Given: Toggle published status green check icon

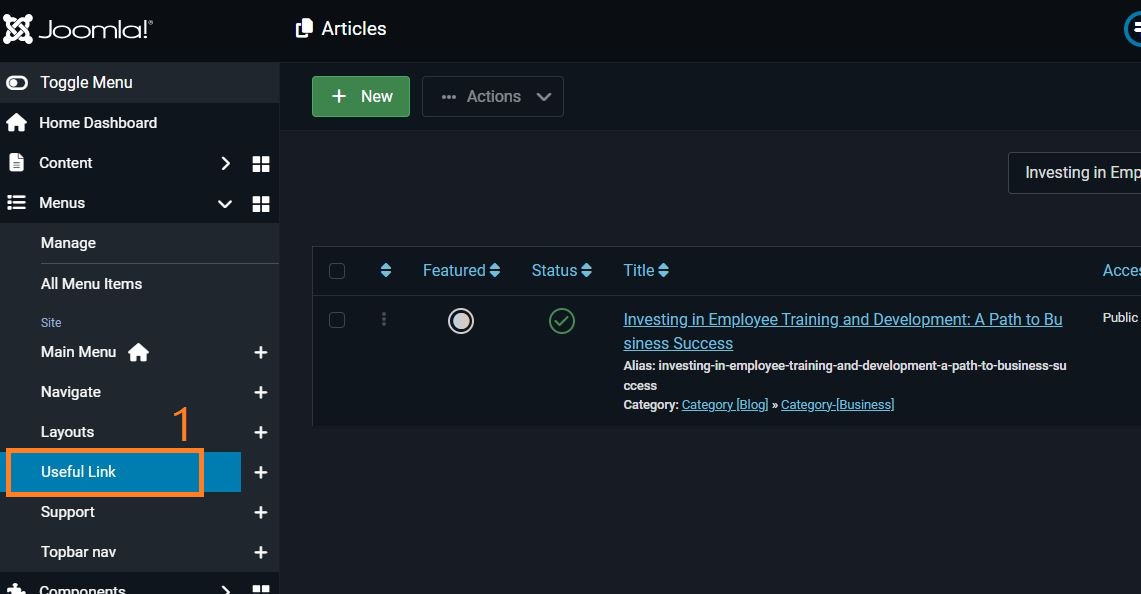Looking at the screenshot, I should (x=562, y=321).
